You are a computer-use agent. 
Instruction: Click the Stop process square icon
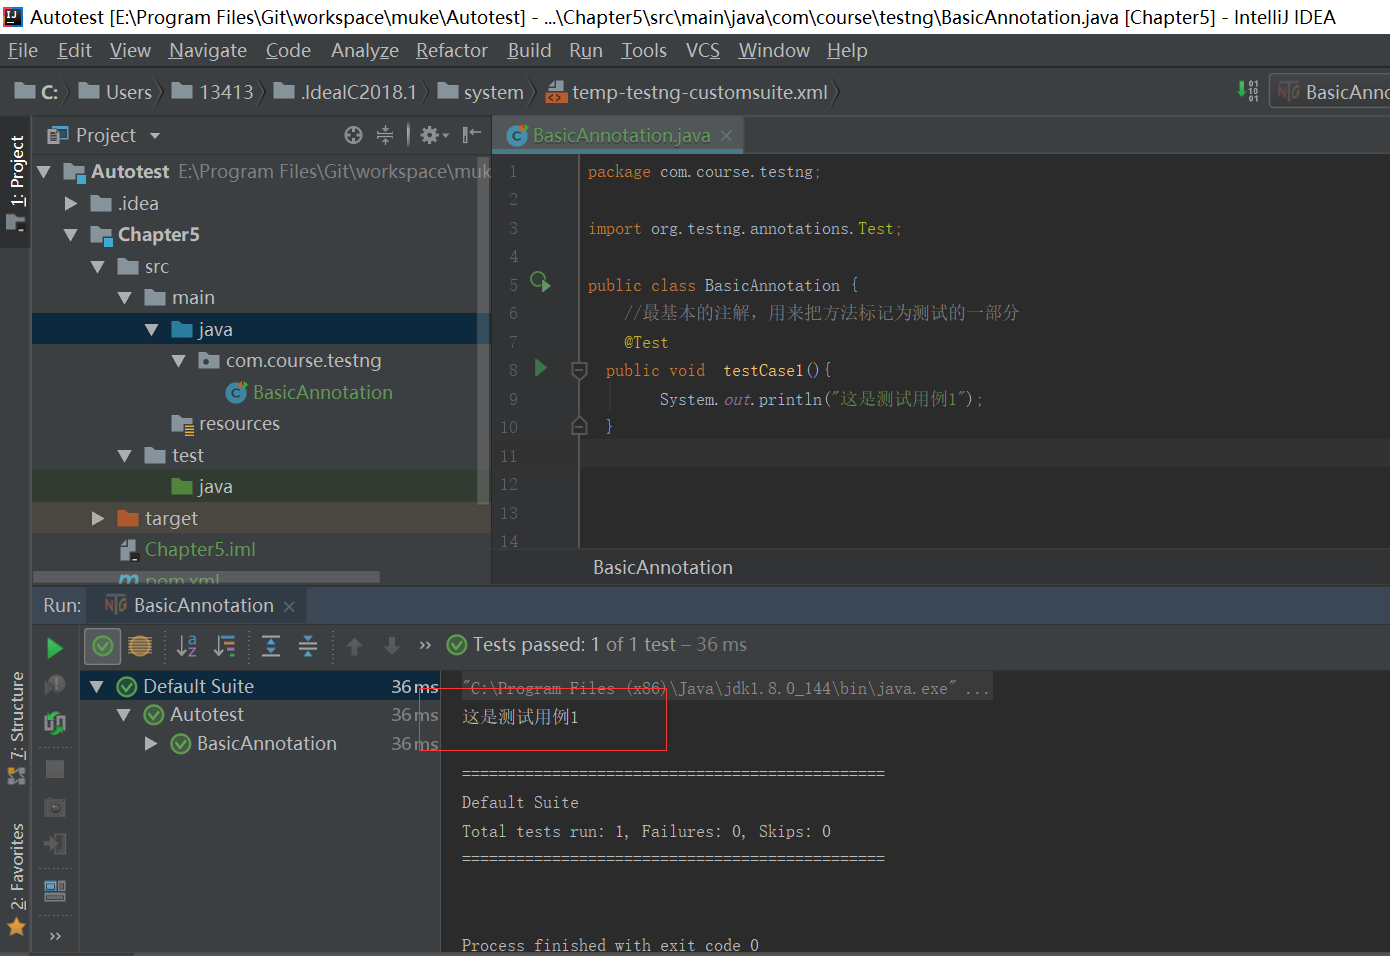[x=55, y=769]
